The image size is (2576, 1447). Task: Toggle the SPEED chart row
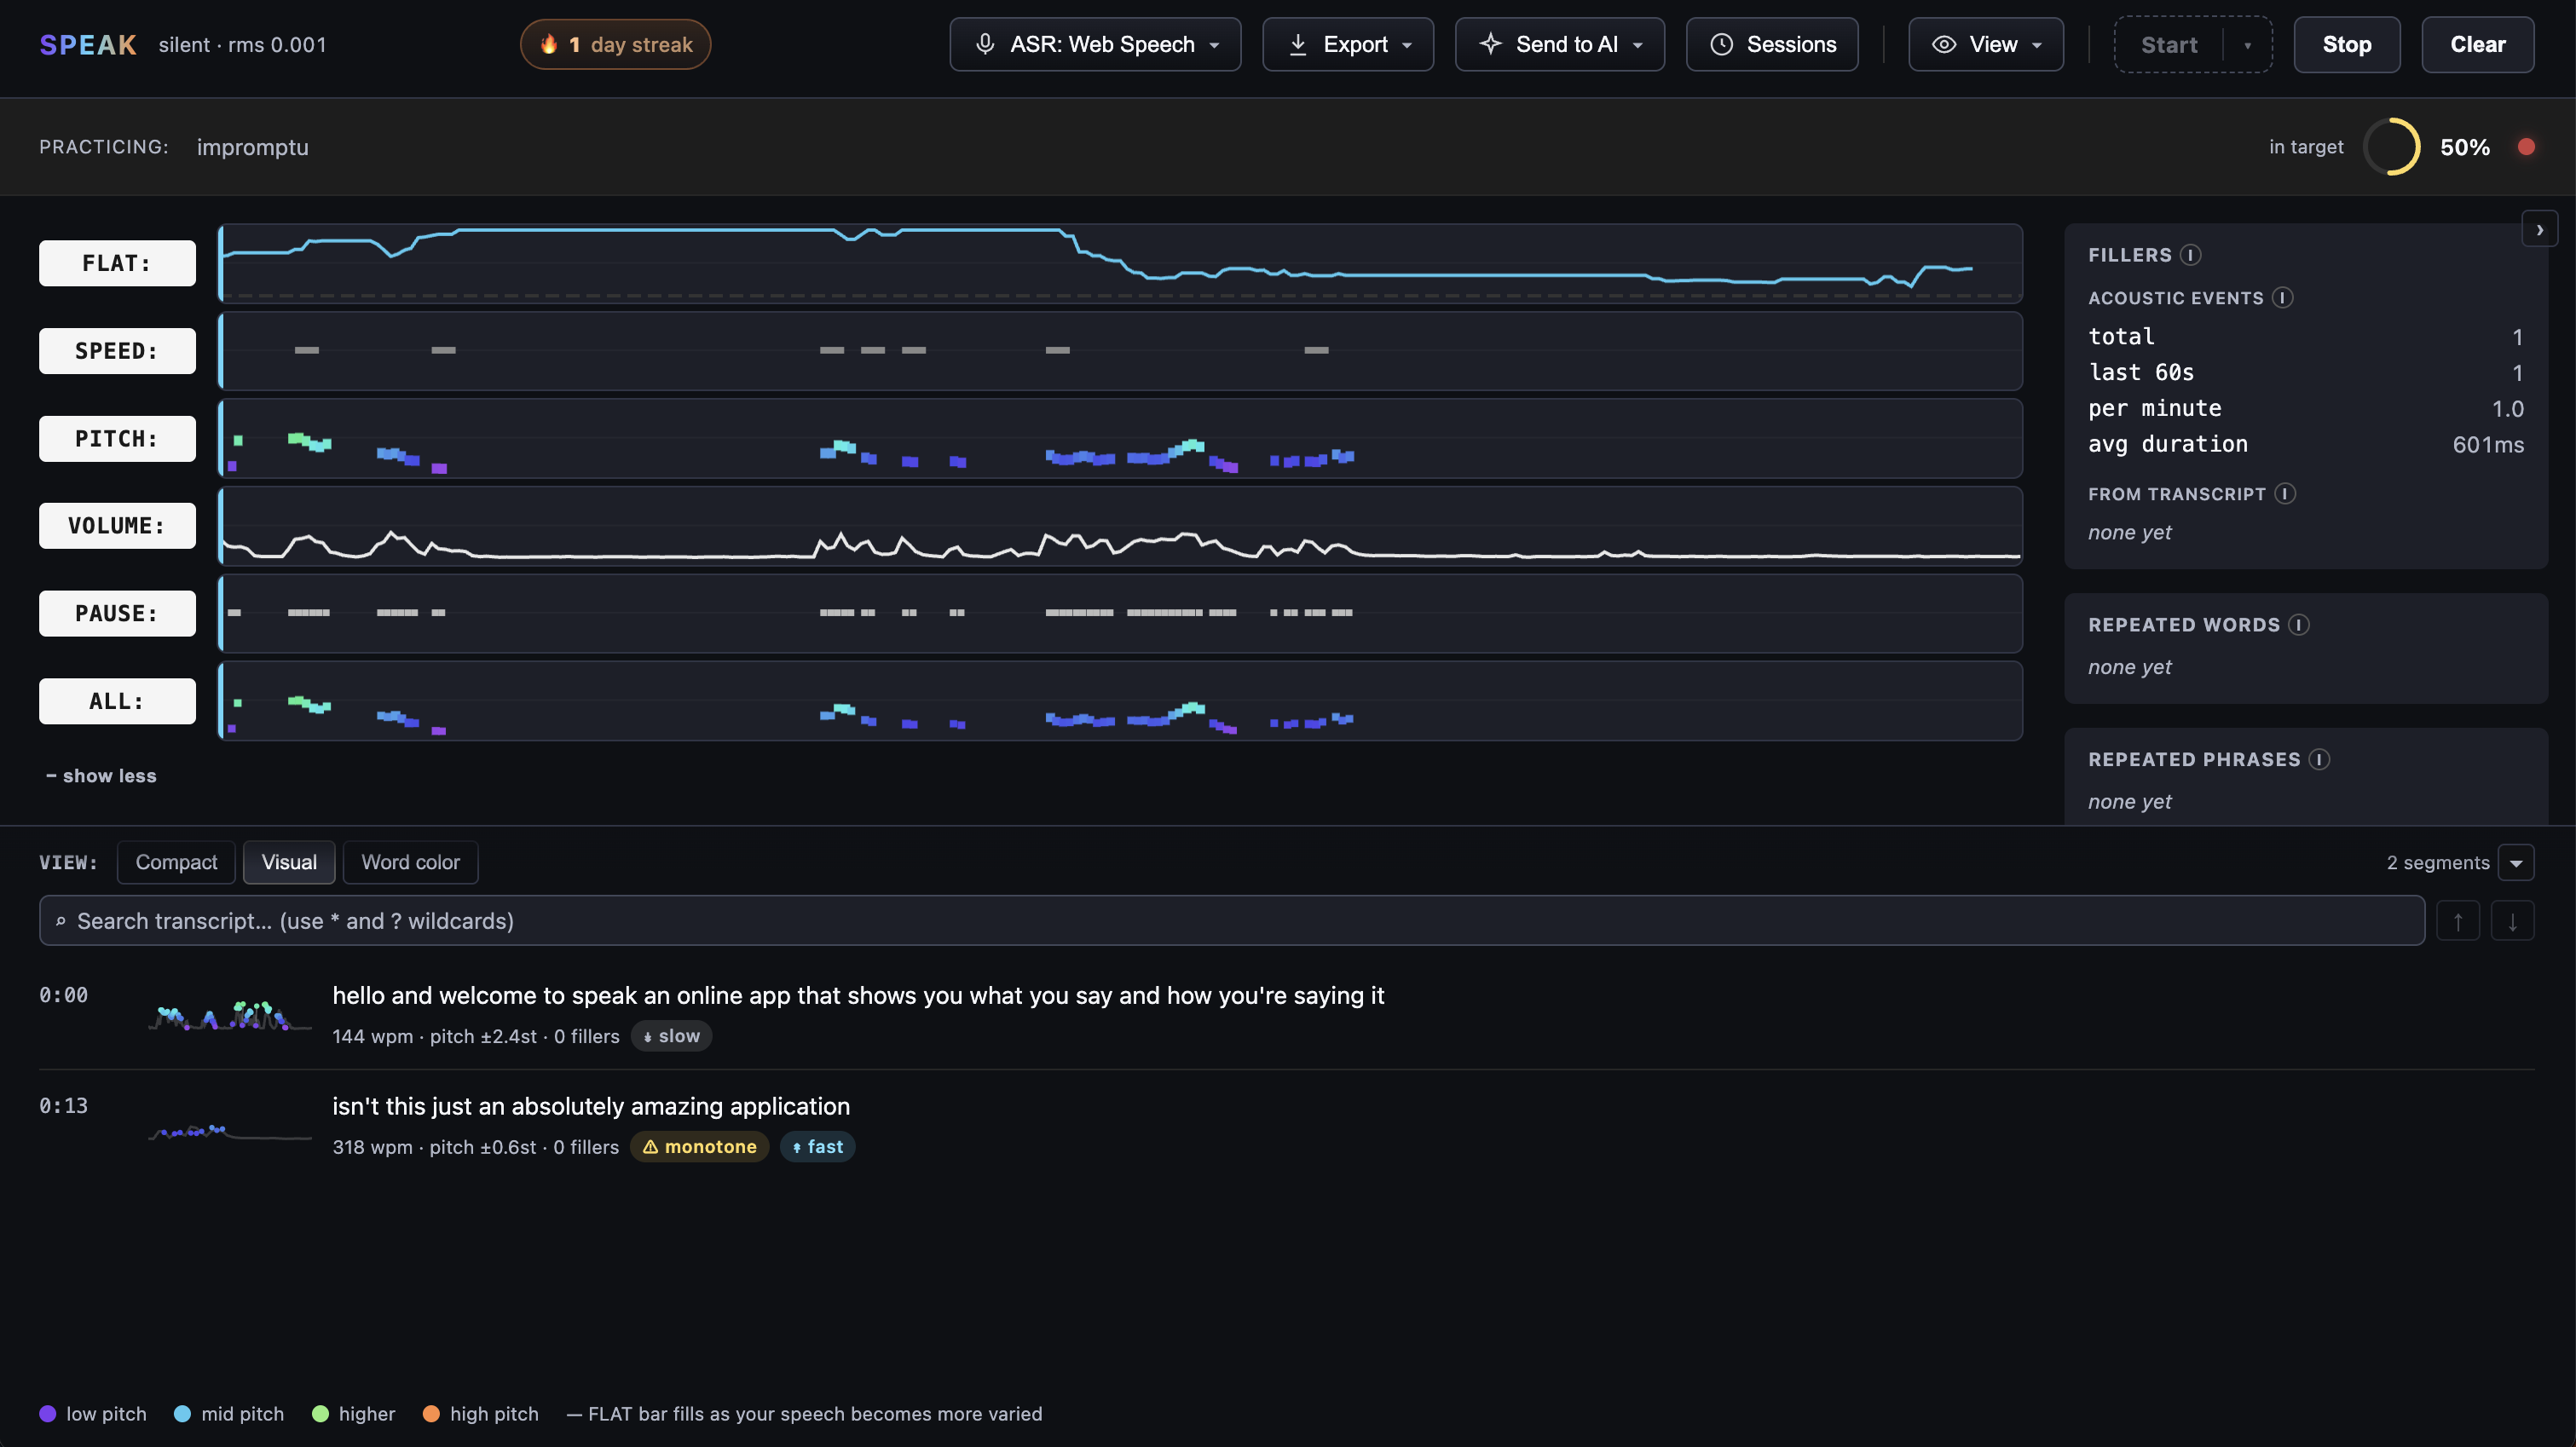click(x=117, y=351)
